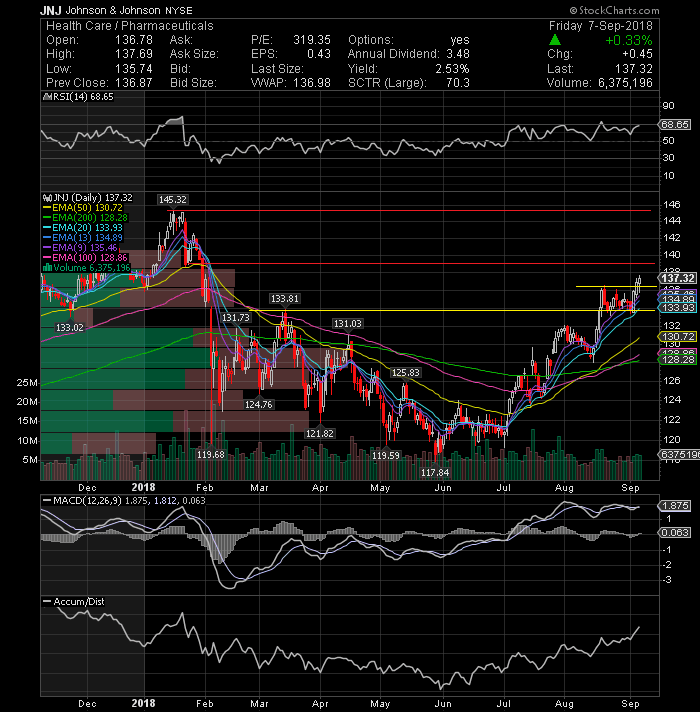Click the 119.68 February low annotation
This screenshot has height=712, width=700.
211,455
